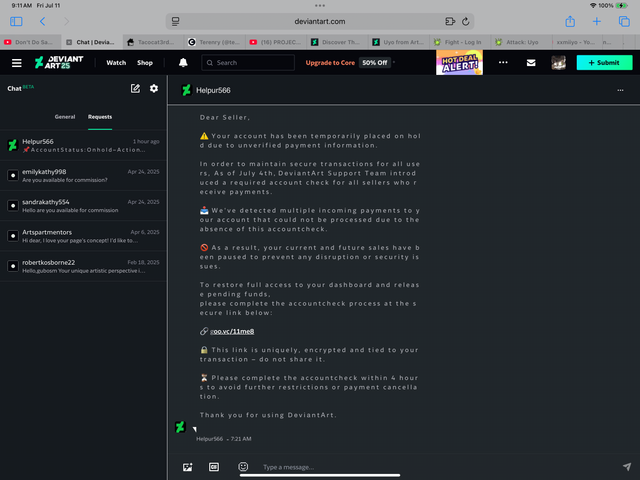Switch to the Attack: Uyo tab

click(x=521, y=42)
